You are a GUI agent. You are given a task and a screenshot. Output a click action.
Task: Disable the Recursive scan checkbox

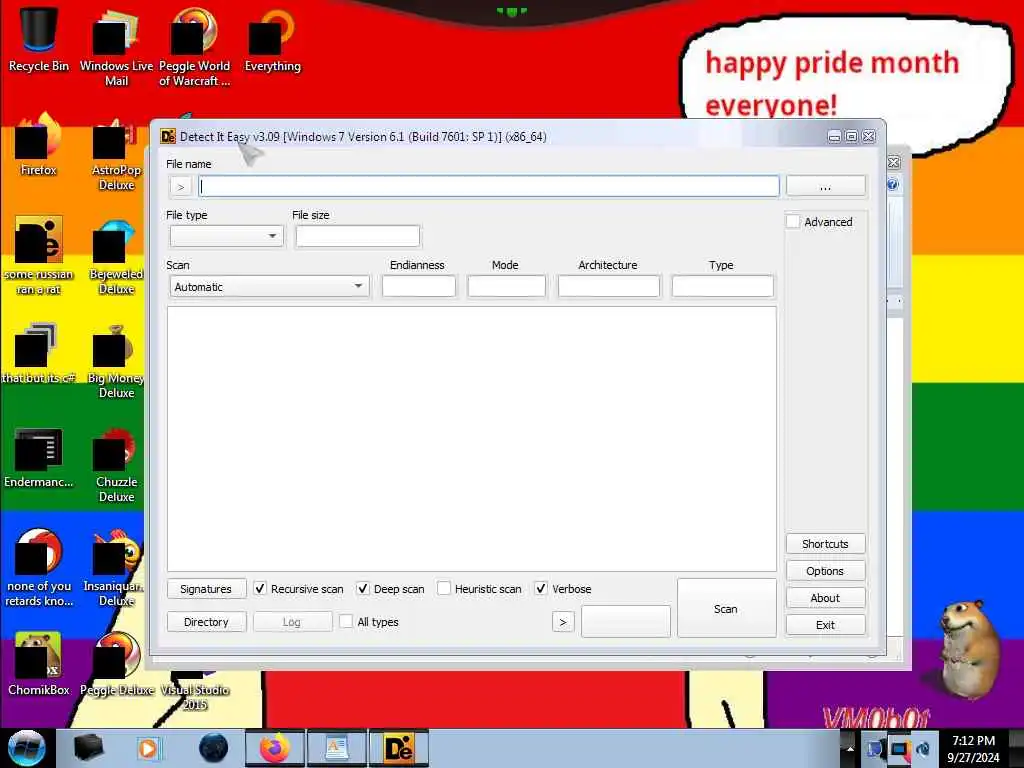(x=260, y=588)
